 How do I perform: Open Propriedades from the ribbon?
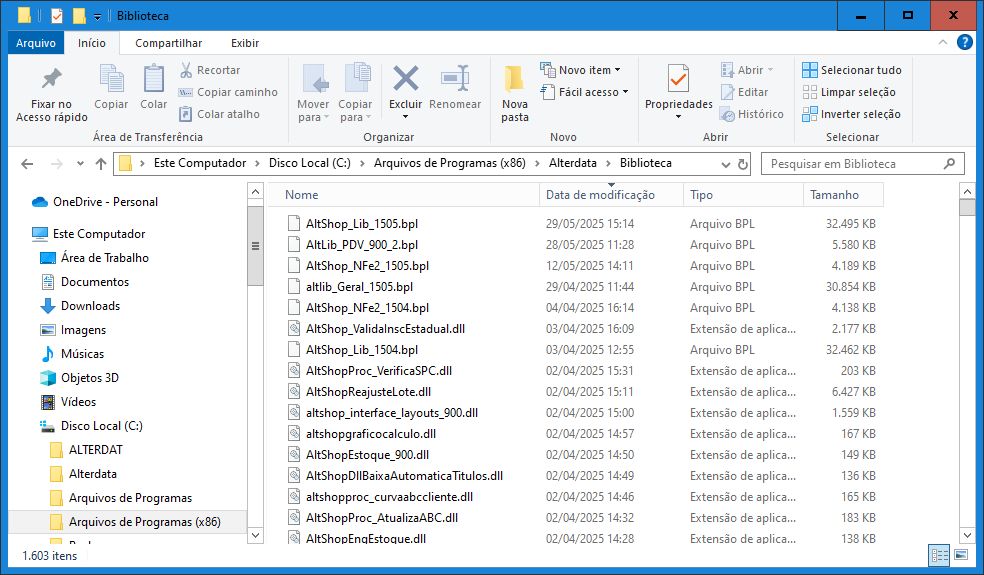(x=678, y=92)
